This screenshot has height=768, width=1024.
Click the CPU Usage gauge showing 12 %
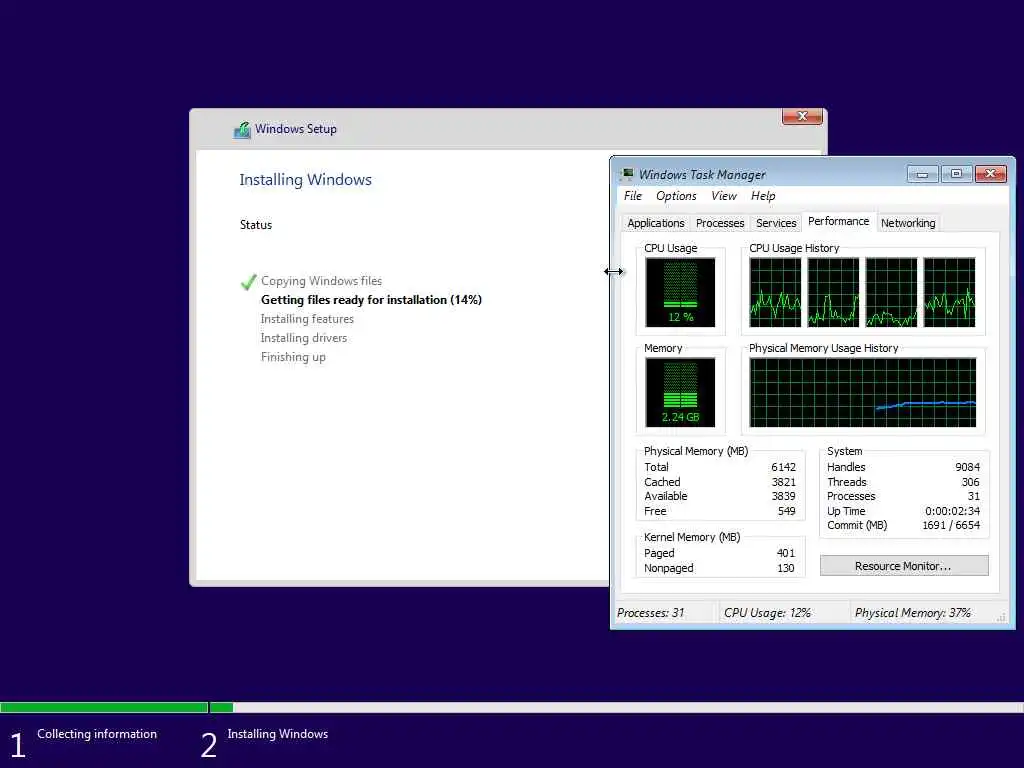(x=680, y=292)
